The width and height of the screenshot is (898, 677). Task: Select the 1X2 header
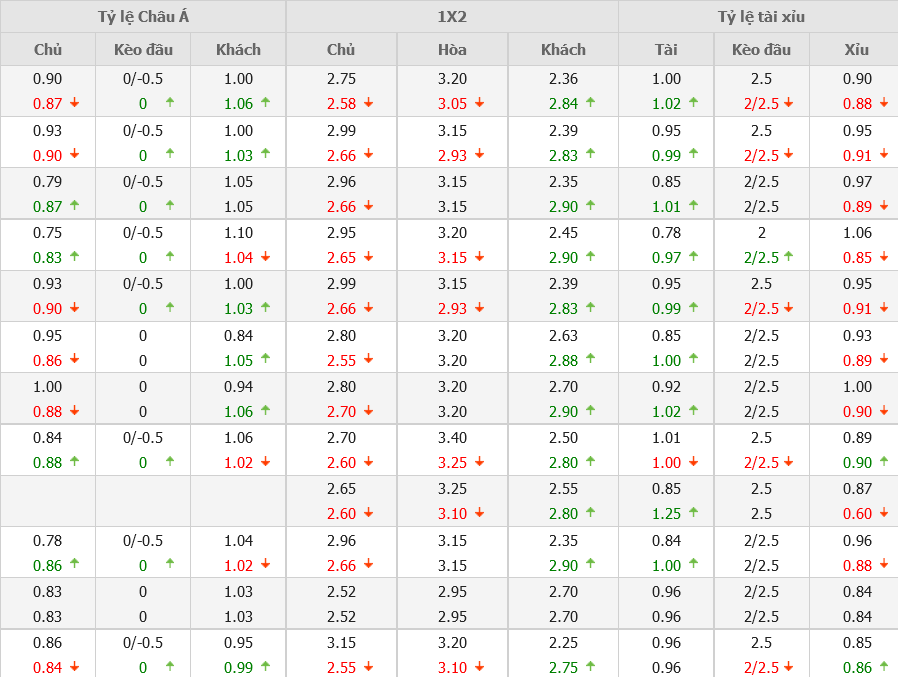[452, 17]
